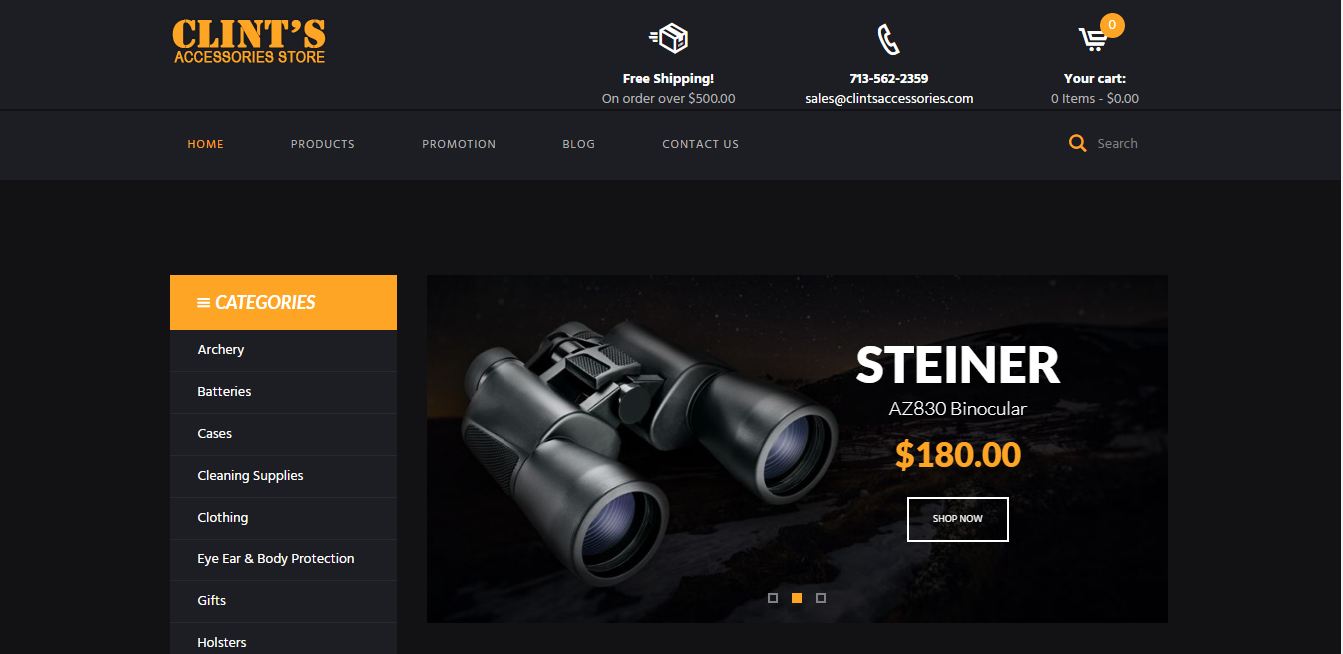
Task: Select the second active slider dot
Action: 797,598
